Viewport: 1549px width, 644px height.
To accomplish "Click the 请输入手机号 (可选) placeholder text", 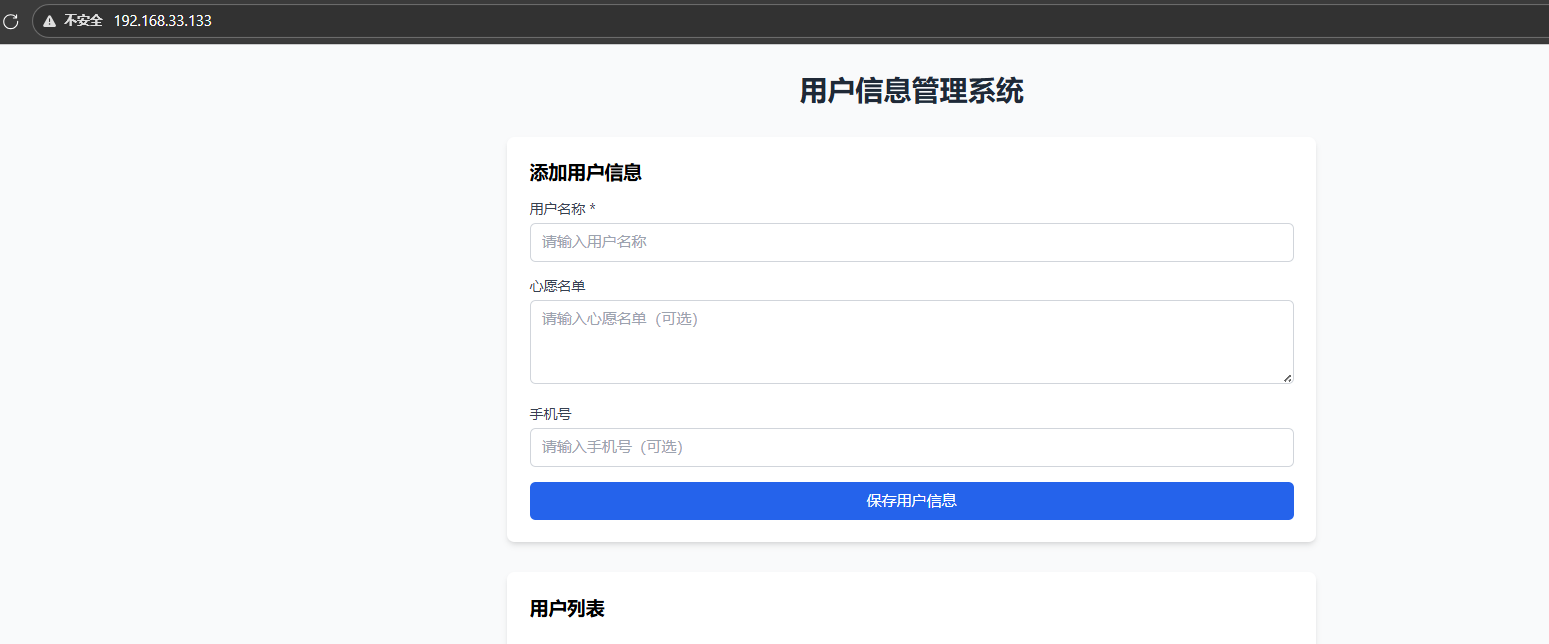I will [x=612, y=447].
